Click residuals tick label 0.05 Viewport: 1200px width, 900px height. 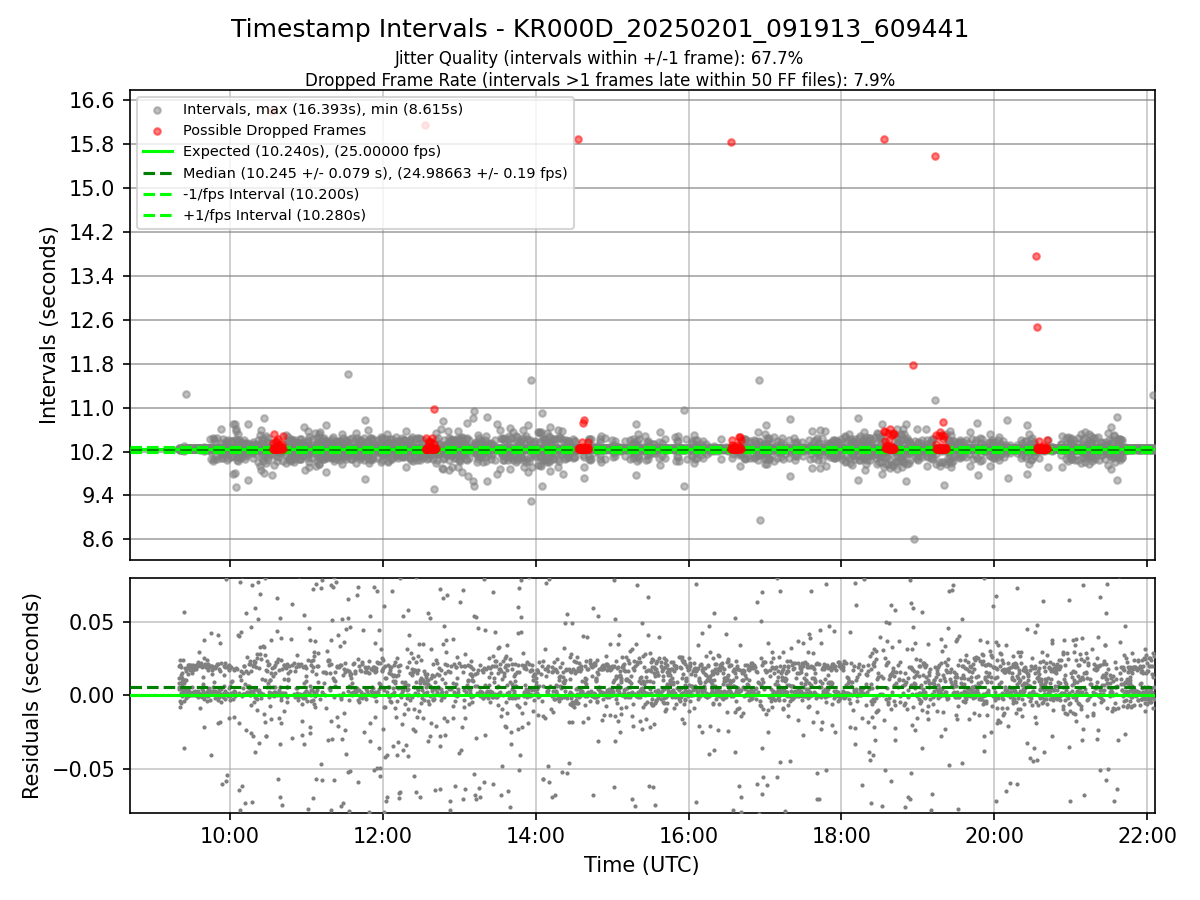(x=93, y=622)
